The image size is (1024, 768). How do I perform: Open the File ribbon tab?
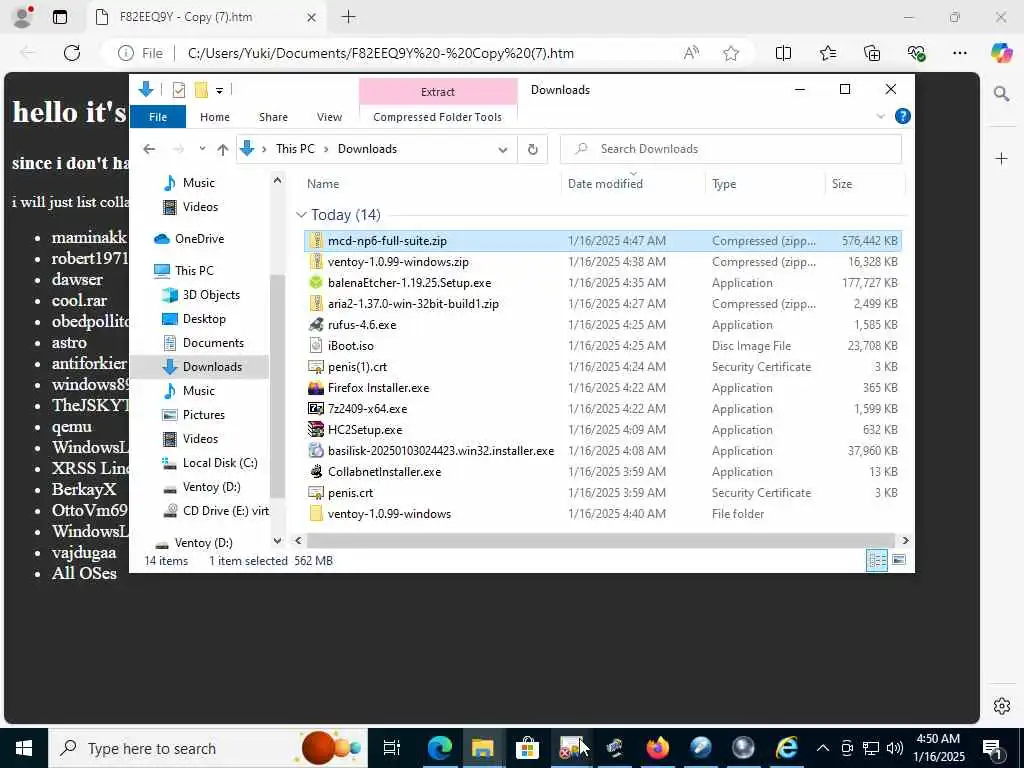(158, 117)
